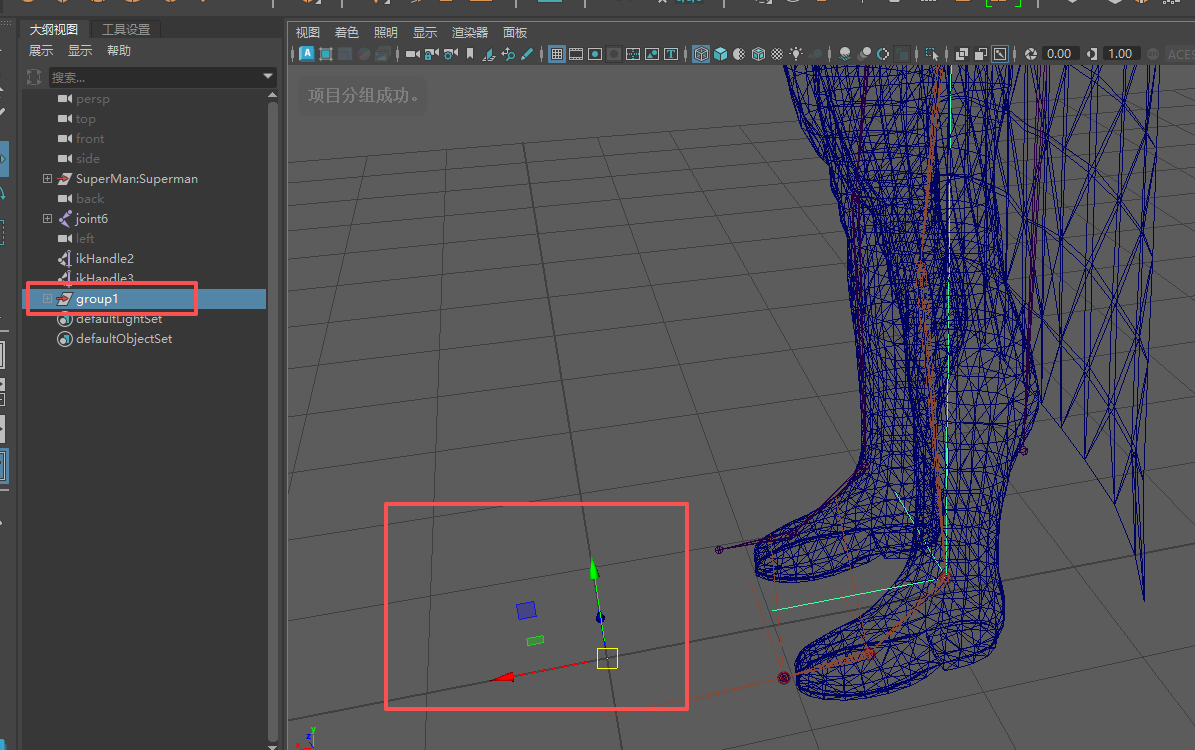Toggle the Safe Title 'T' icon

point(671,54)
